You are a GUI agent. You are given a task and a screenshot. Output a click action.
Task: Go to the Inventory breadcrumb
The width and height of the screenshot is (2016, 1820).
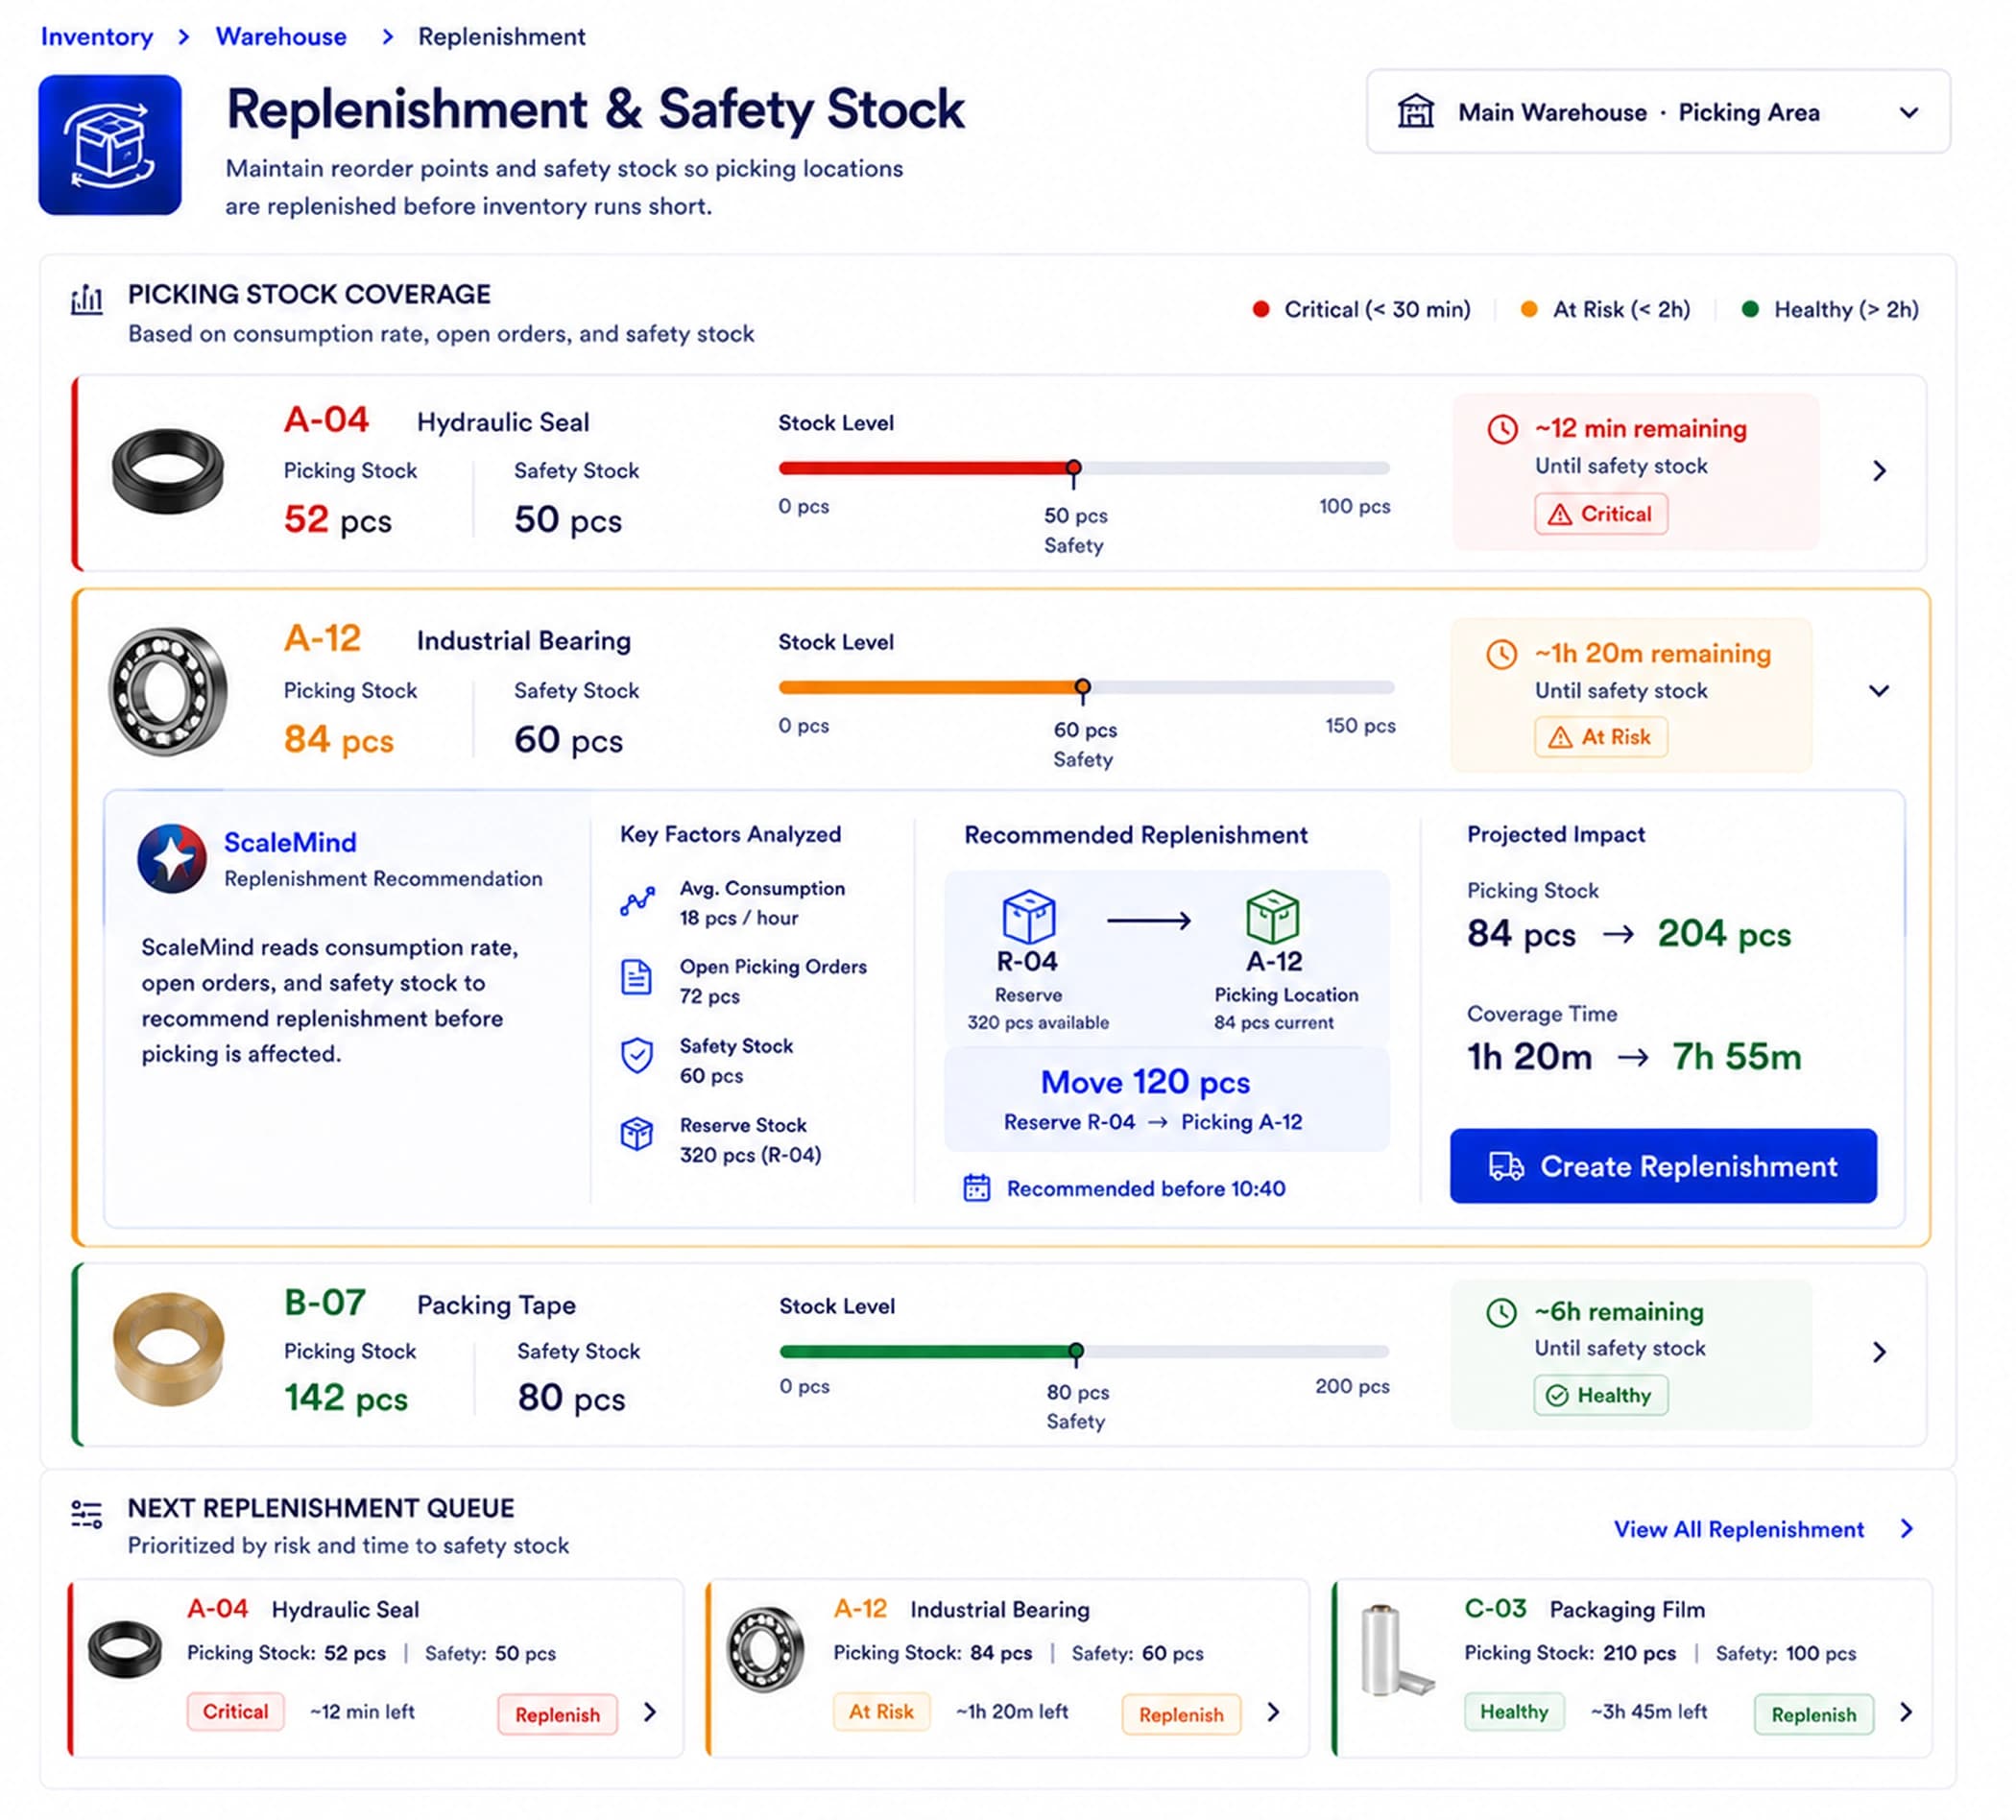(97, 37)
